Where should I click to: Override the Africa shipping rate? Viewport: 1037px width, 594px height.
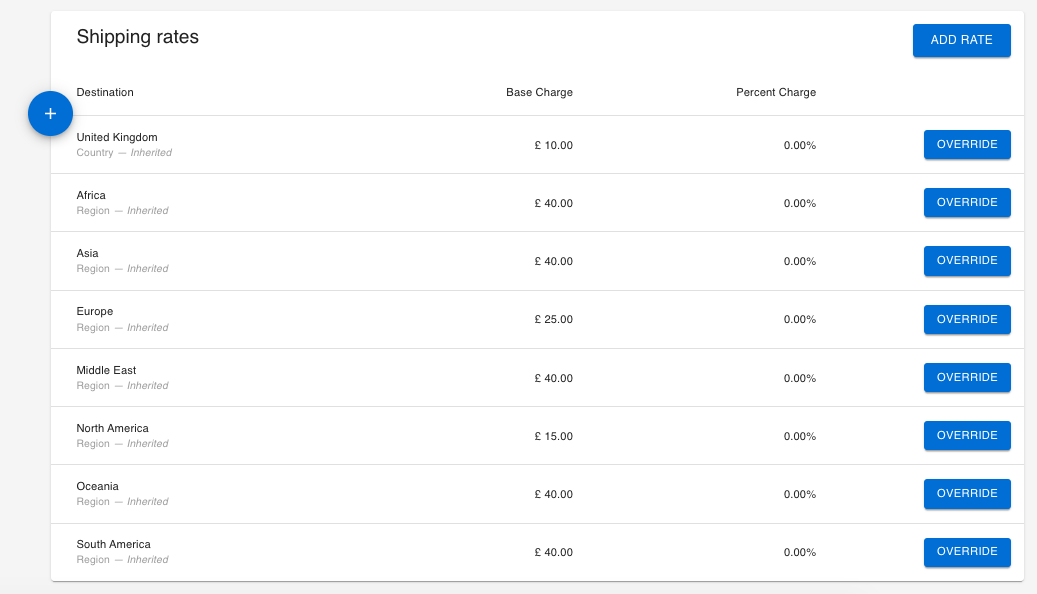click(966, 203)
